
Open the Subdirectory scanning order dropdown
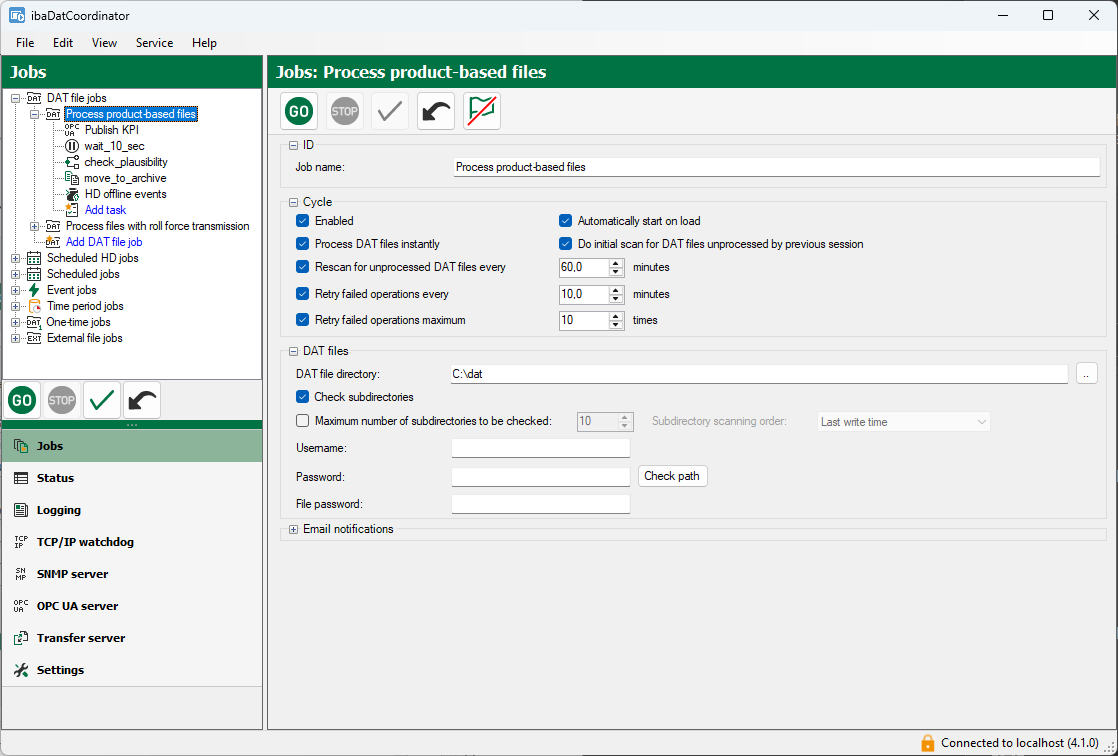coord(903,422)
